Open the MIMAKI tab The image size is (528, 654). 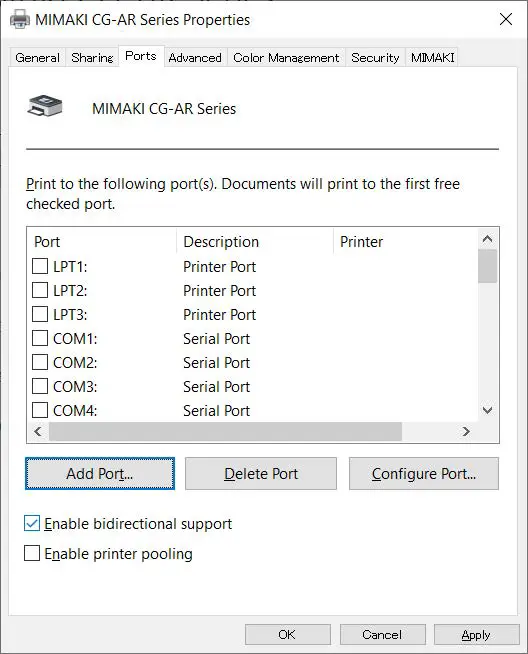coord(432,58)
